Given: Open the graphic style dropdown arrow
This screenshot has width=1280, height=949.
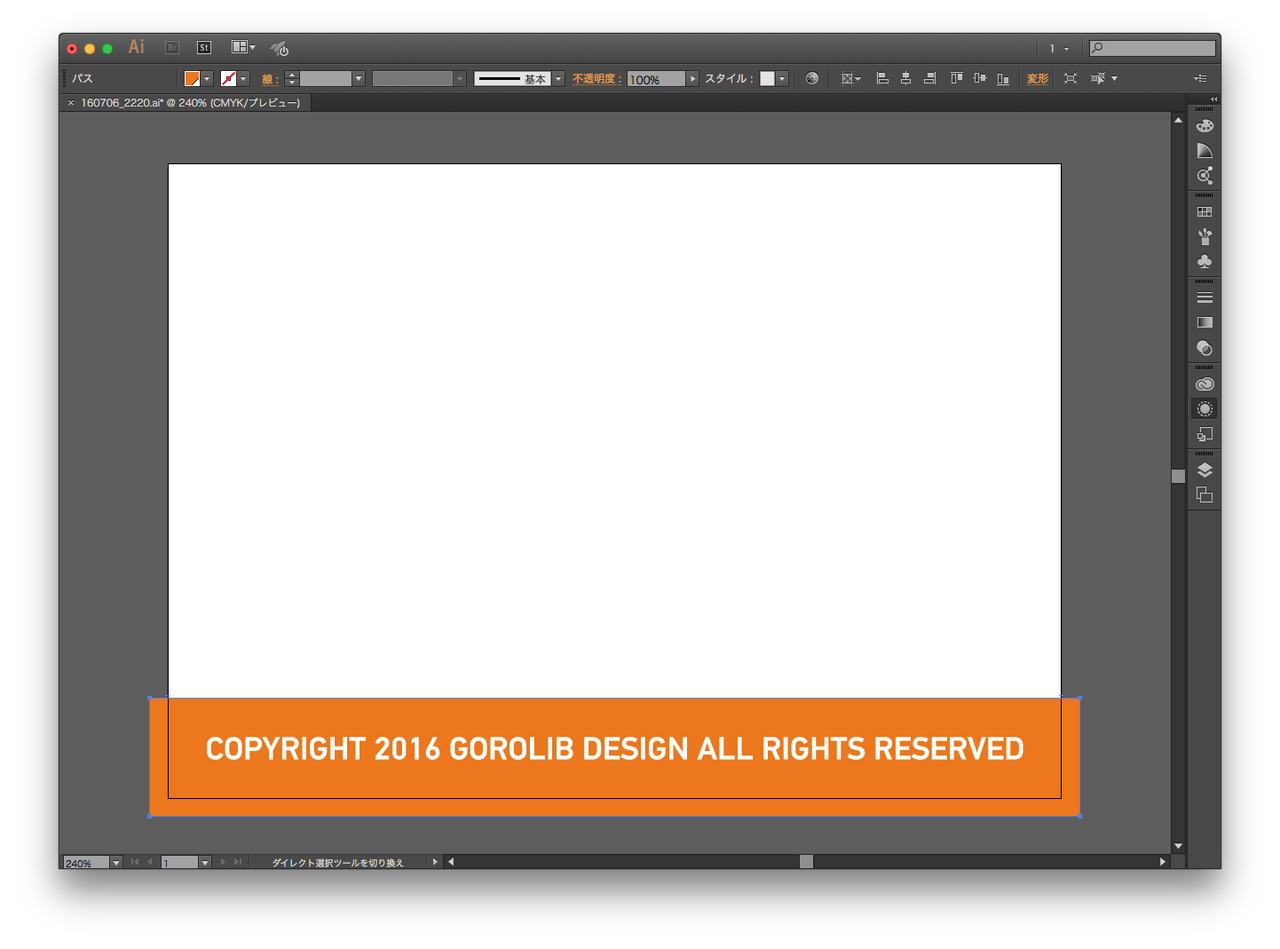Looking at the screenshot, I should [781, 78].
